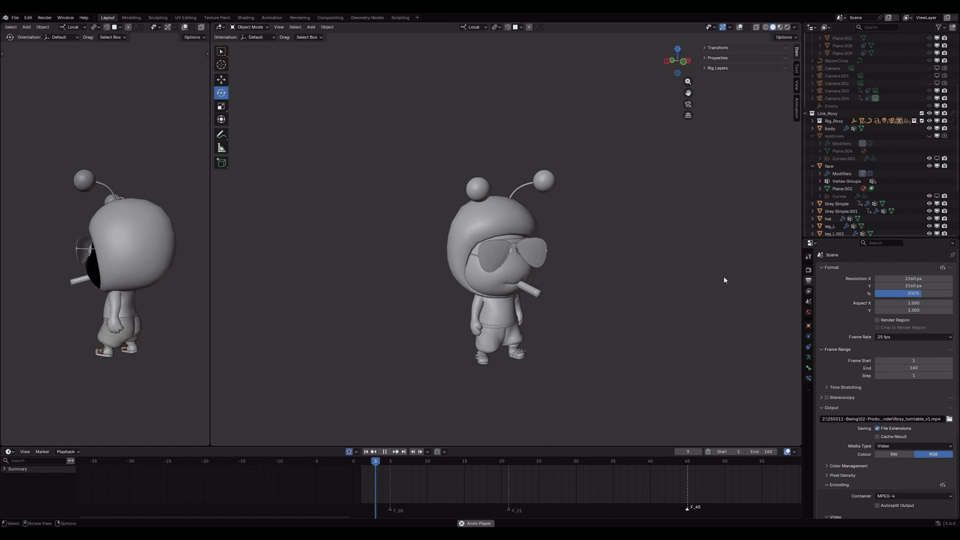Enable Stereoscopy checkbox
Screen dimensions: 960x540
pos(827,397)
